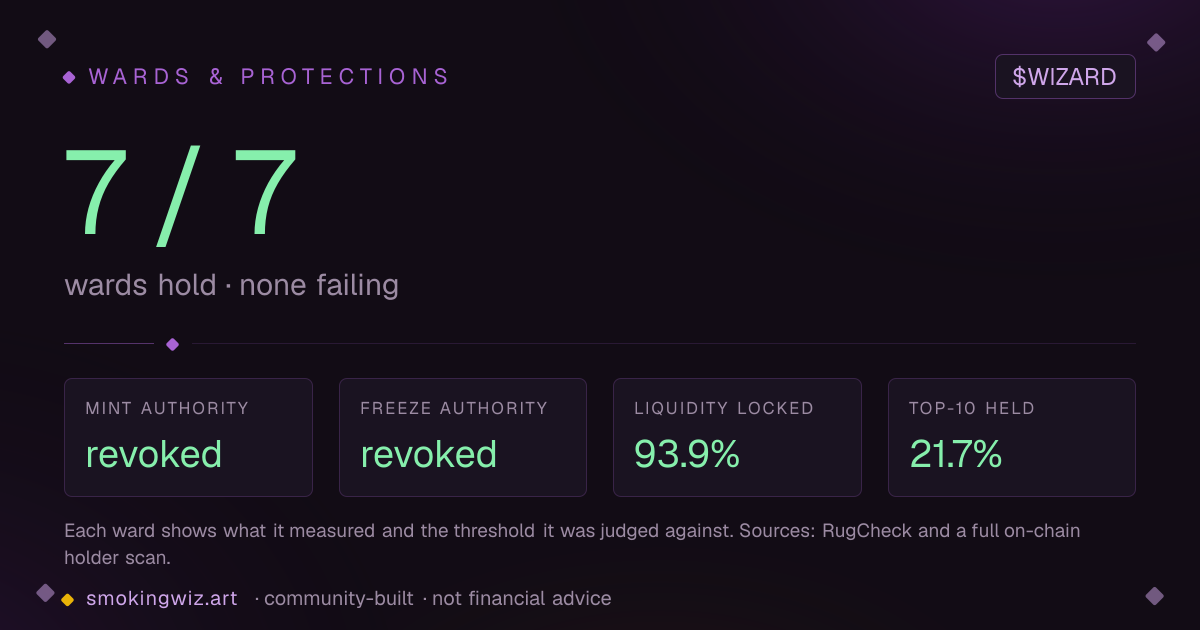1200x630 pixels.
Task: Click the 21.7% top-10 held value
Action: point(956,454)
